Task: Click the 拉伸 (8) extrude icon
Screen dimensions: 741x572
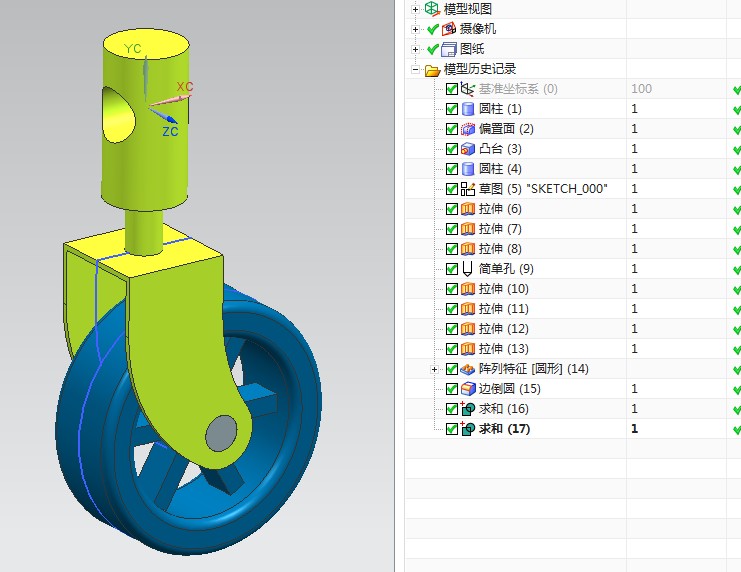Action: tap(467, 249)
